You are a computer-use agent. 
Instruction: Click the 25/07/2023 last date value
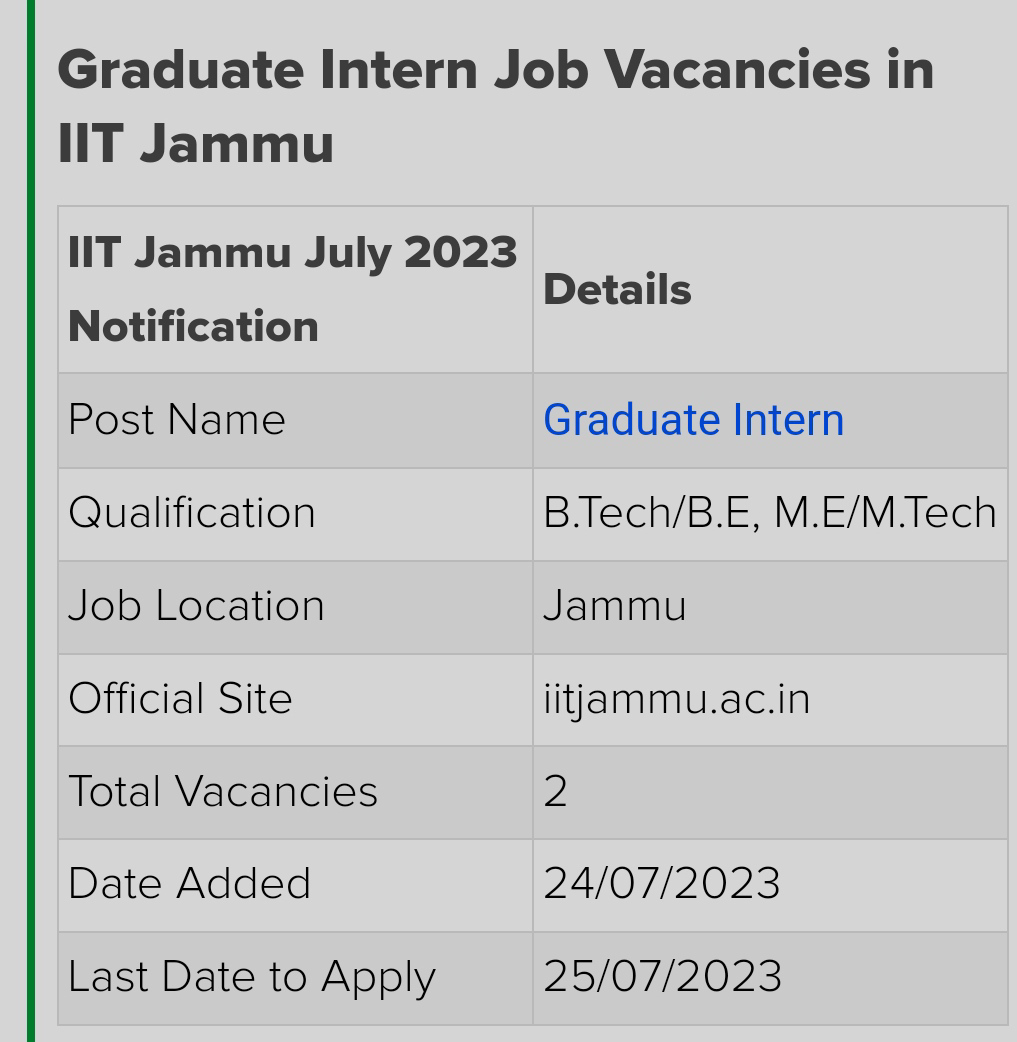coord(662,978)
